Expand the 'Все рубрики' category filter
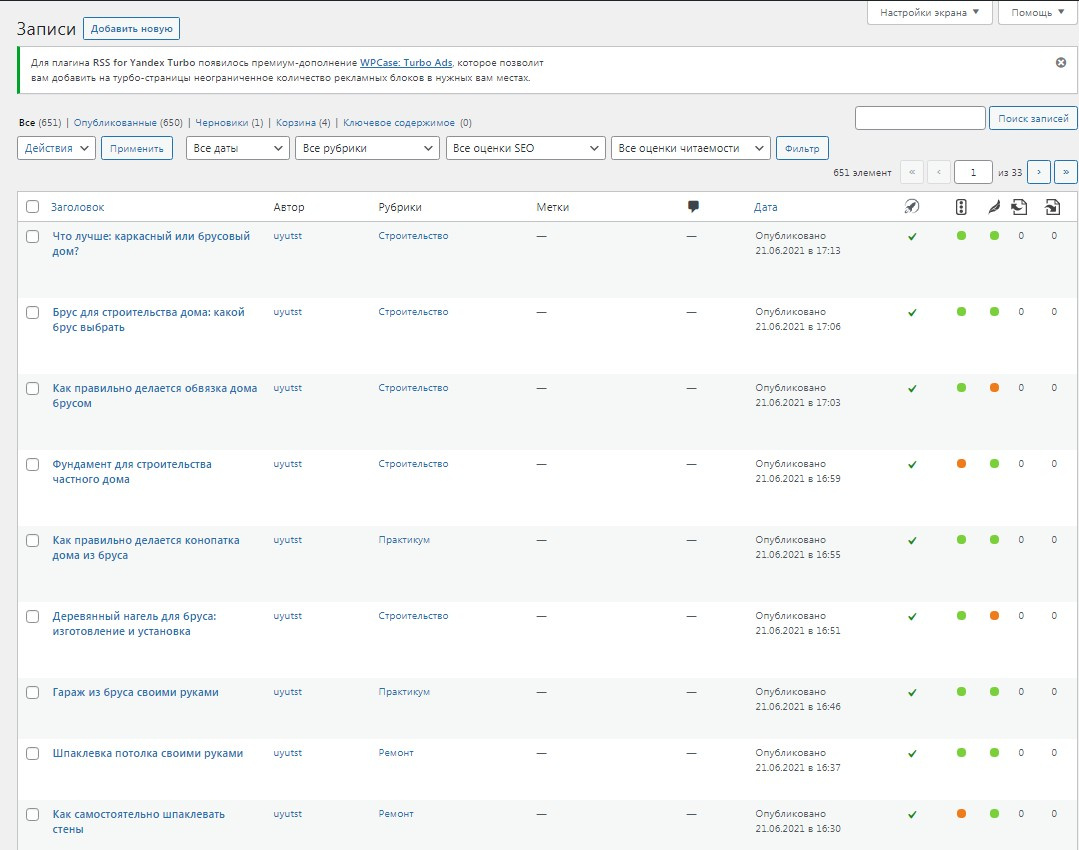This screenshot has width=1079, height=850. pos(367,148)
